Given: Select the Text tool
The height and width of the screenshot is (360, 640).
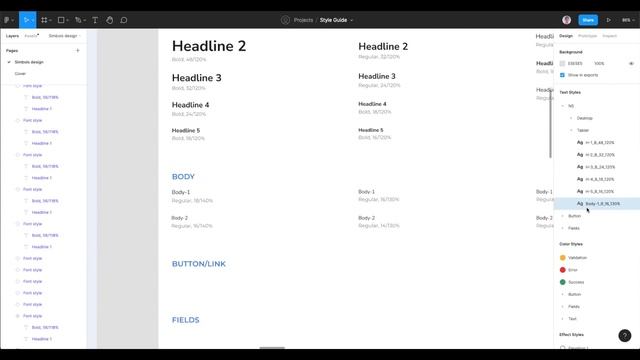Looking at the screenshot, I should 95,20.
